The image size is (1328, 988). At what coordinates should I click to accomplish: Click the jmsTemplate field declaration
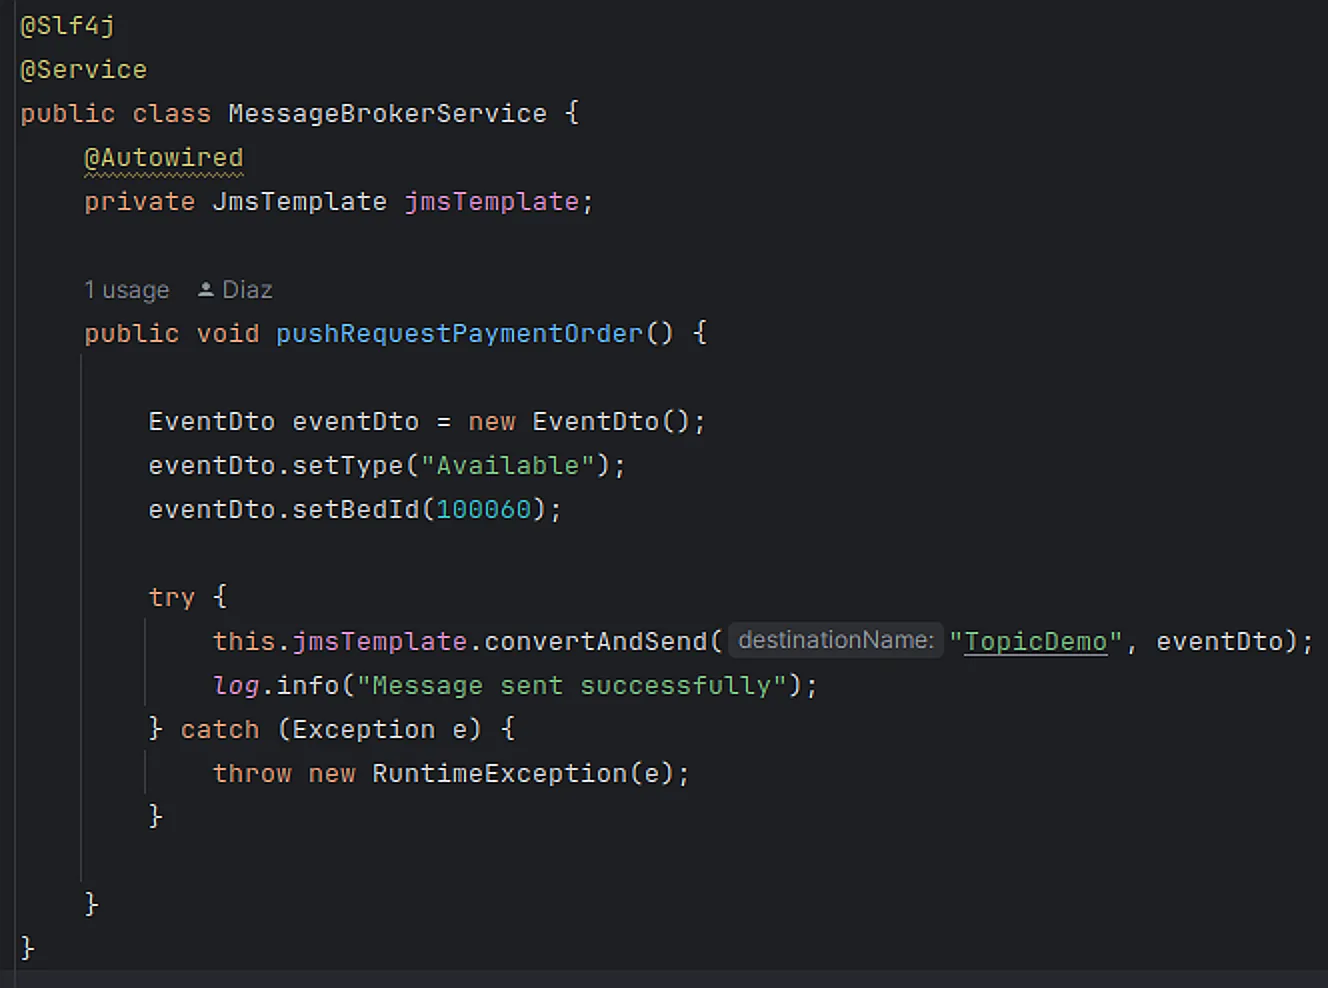tap(491, 202)
